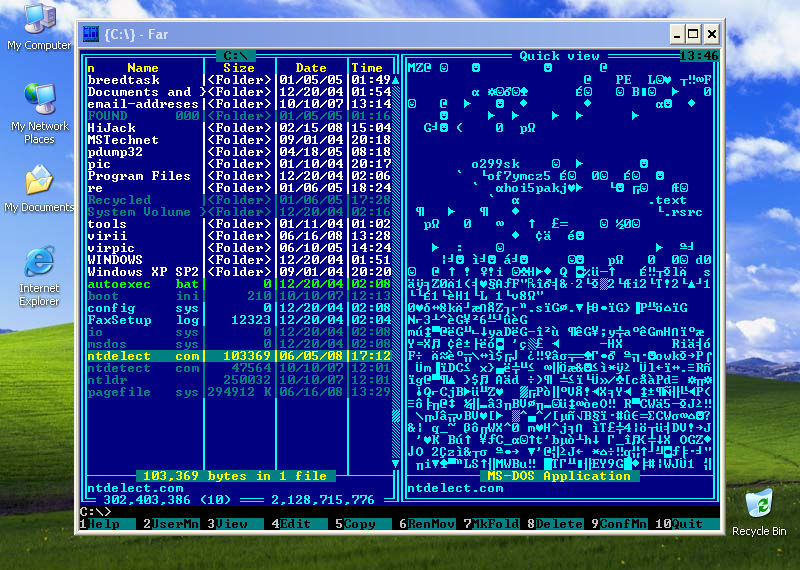
Task: Select the highlighted ntdelect com row
Action: (239, 356)
